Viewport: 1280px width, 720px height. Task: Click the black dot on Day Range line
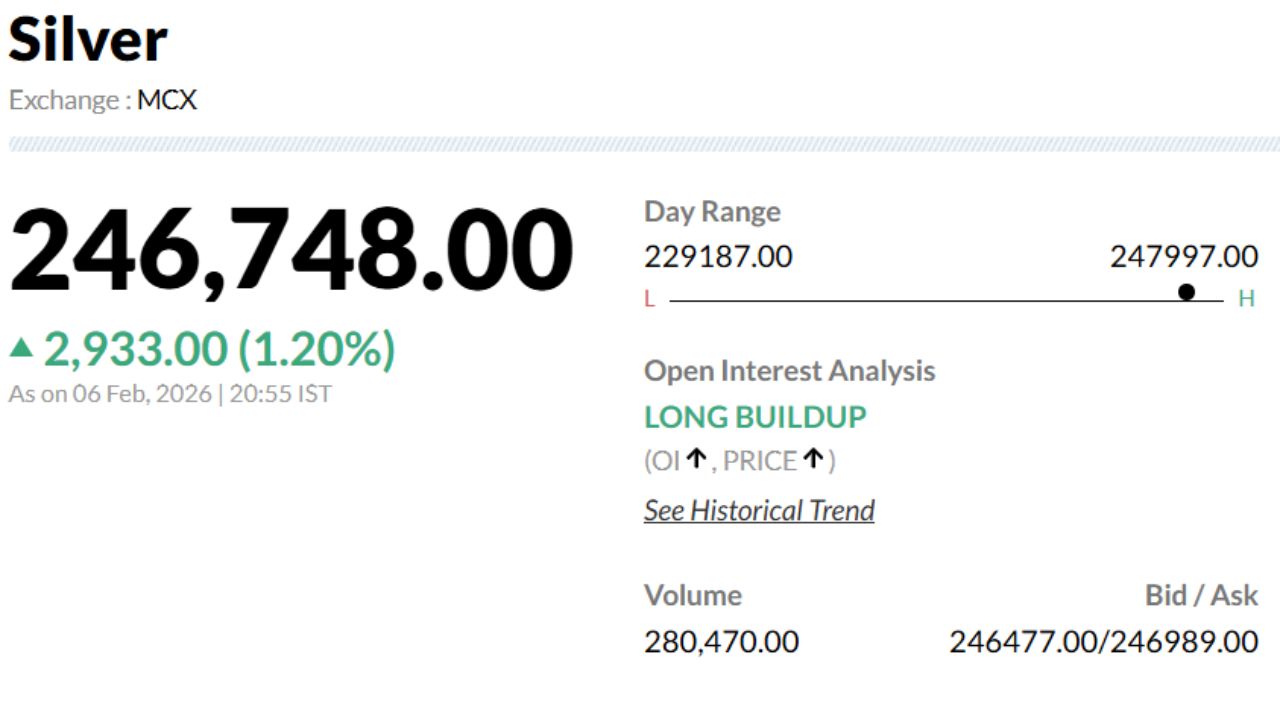click(x=1186, y=292)
